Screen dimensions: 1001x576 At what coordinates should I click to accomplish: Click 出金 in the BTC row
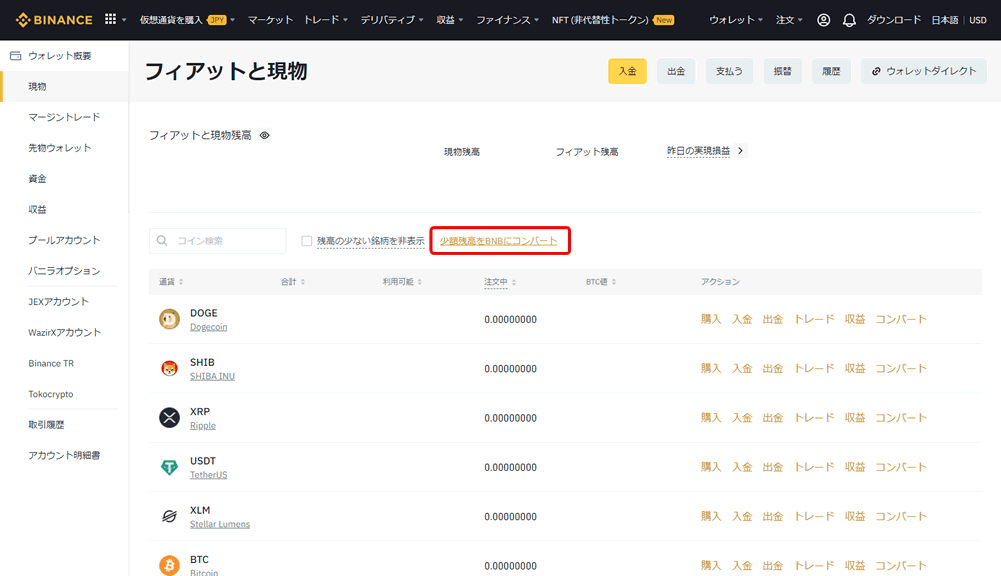click(x=772, y=565)
